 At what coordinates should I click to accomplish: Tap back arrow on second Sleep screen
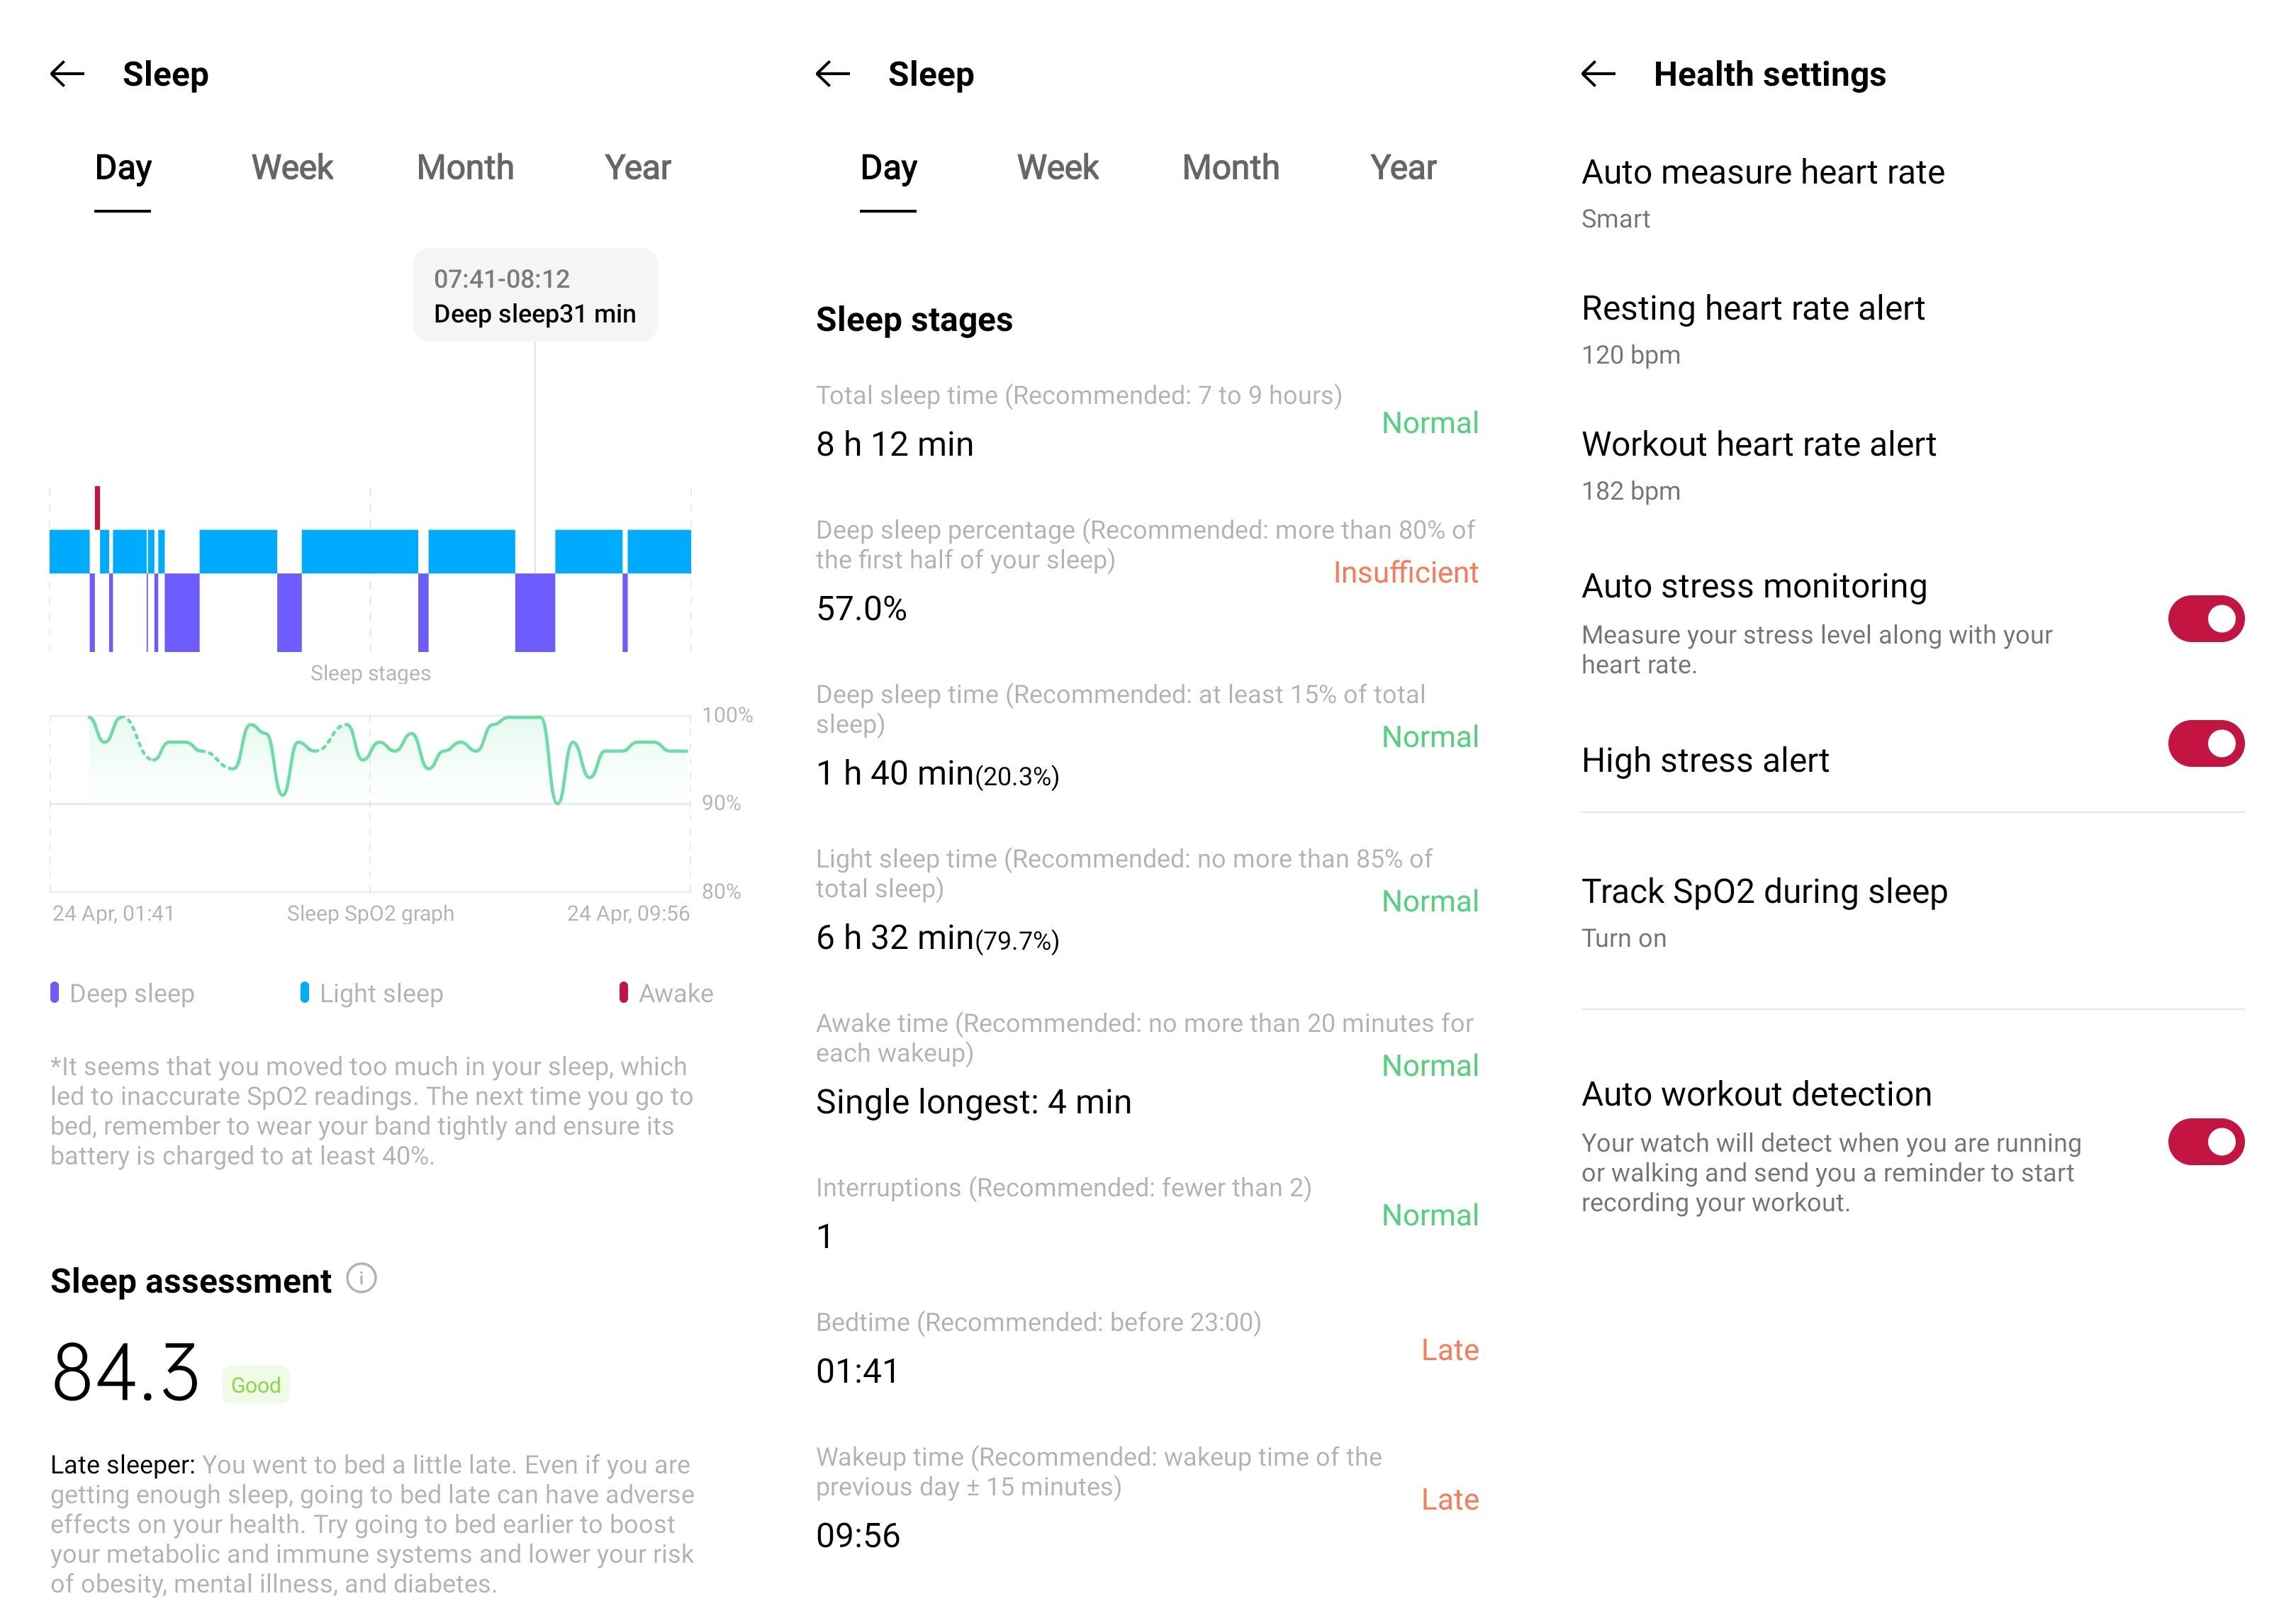coord(832,74)
